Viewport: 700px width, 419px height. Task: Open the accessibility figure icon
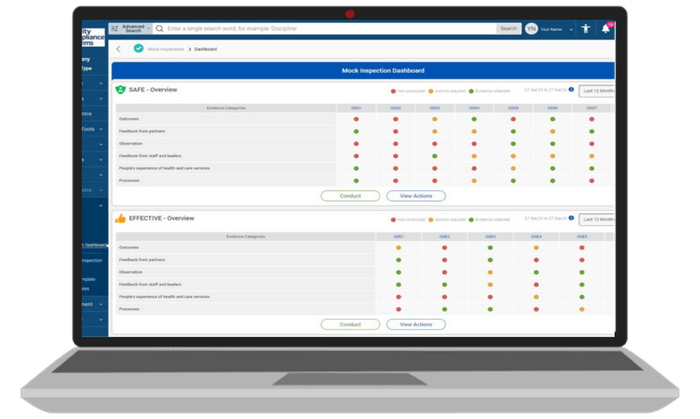[585, 29]
